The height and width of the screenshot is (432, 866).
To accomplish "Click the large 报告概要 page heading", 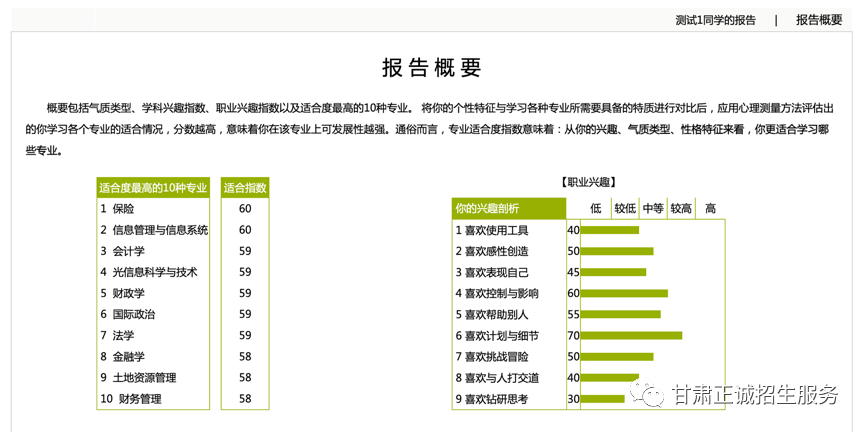I will click(432, 68).
